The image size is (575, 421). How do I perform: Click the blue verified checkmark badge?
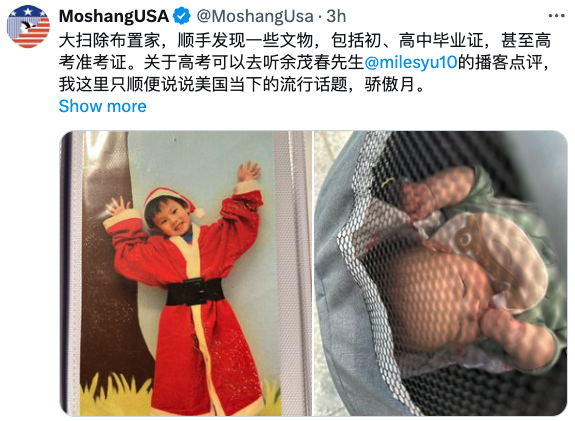[182, 16]
